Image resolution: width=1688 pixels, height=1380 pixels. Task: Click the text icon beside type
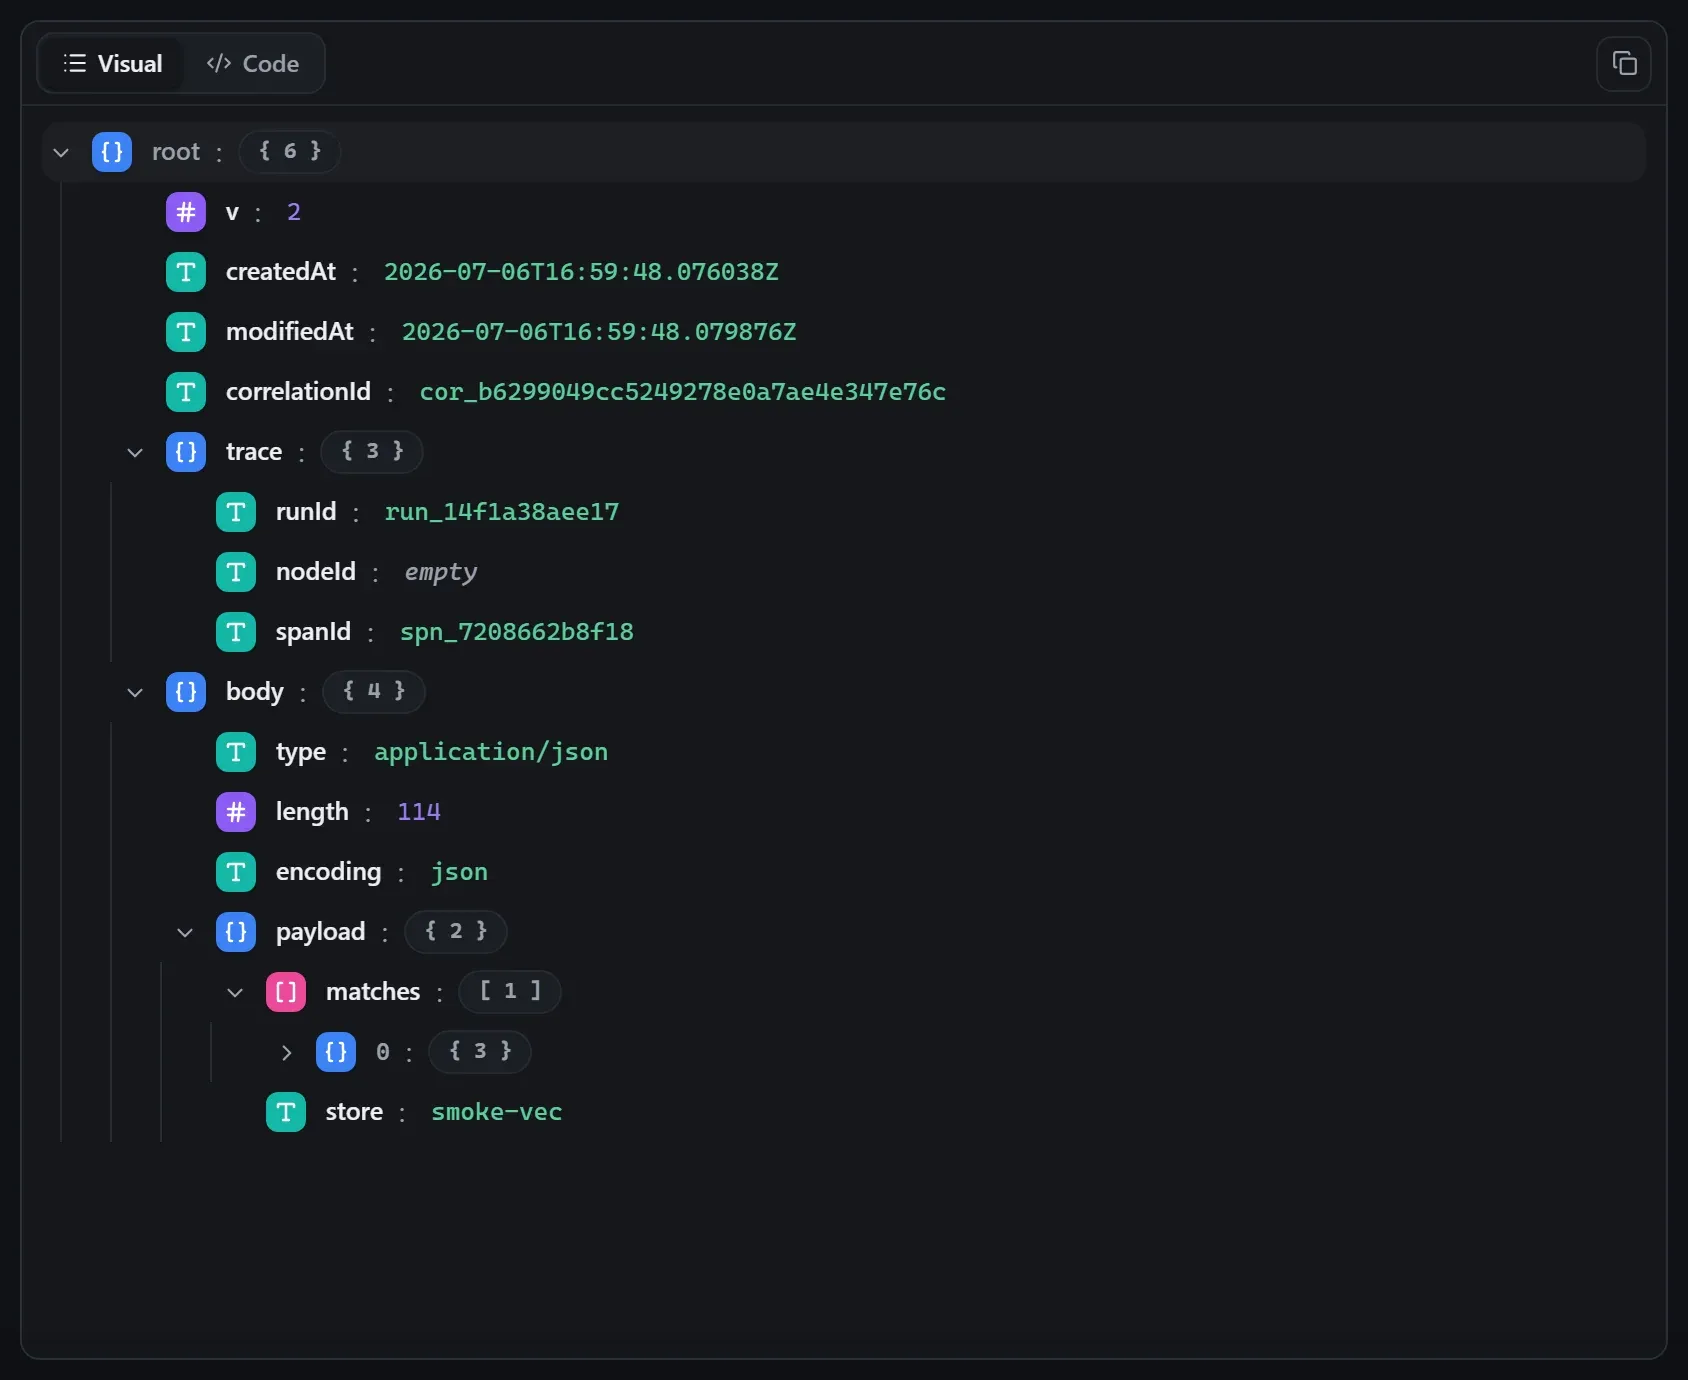click(x=236, y=752)
